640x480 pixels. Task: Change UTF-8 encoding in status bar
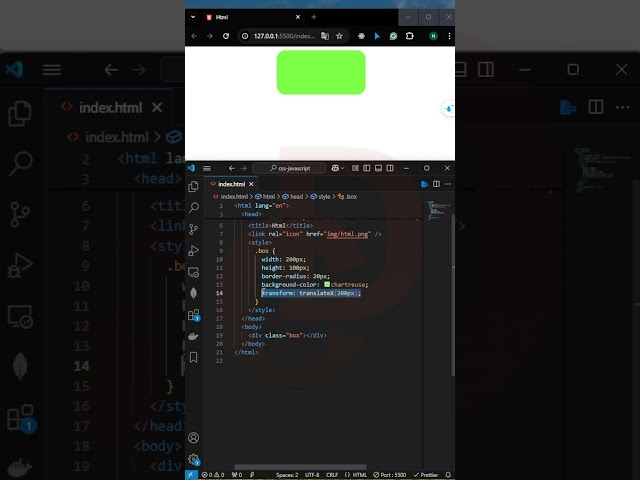(x=312, y=475)
